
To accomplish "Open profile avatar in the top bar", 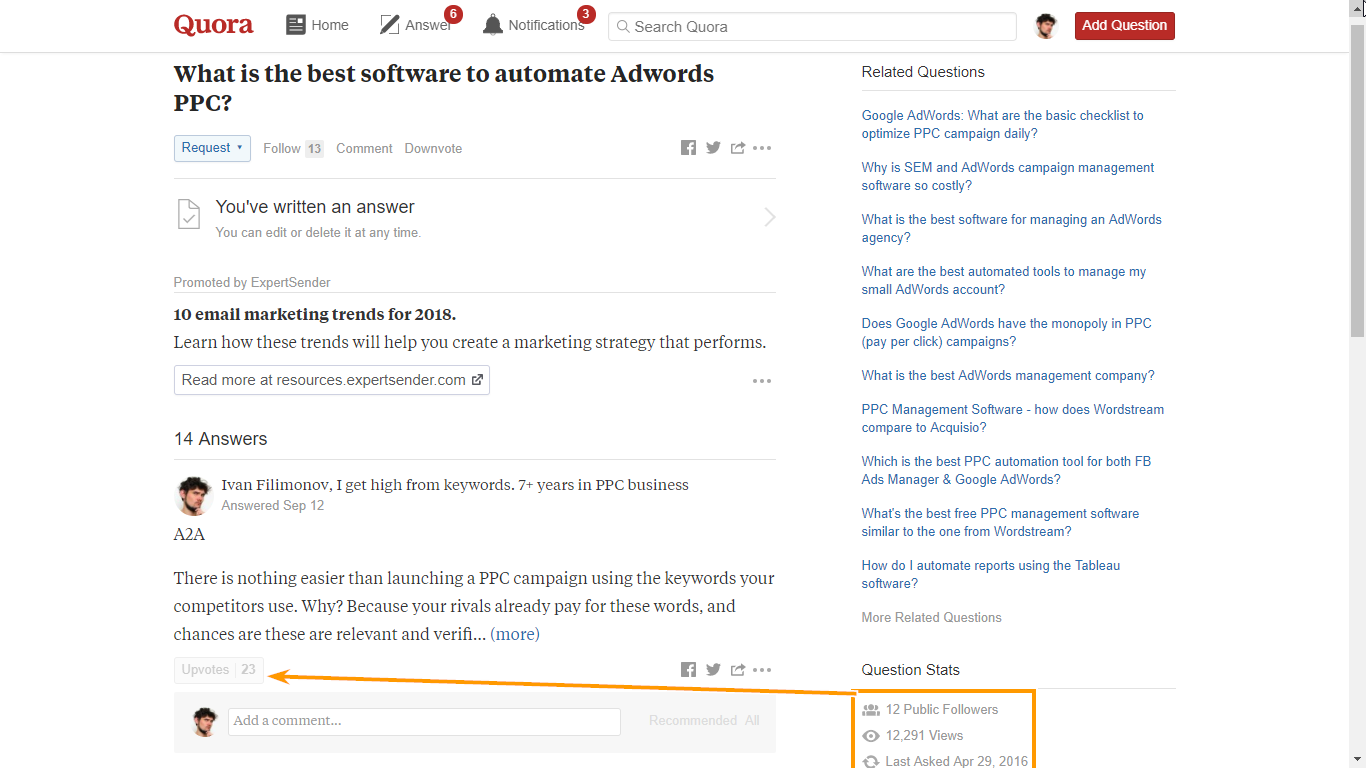I will click(1046, 26).
